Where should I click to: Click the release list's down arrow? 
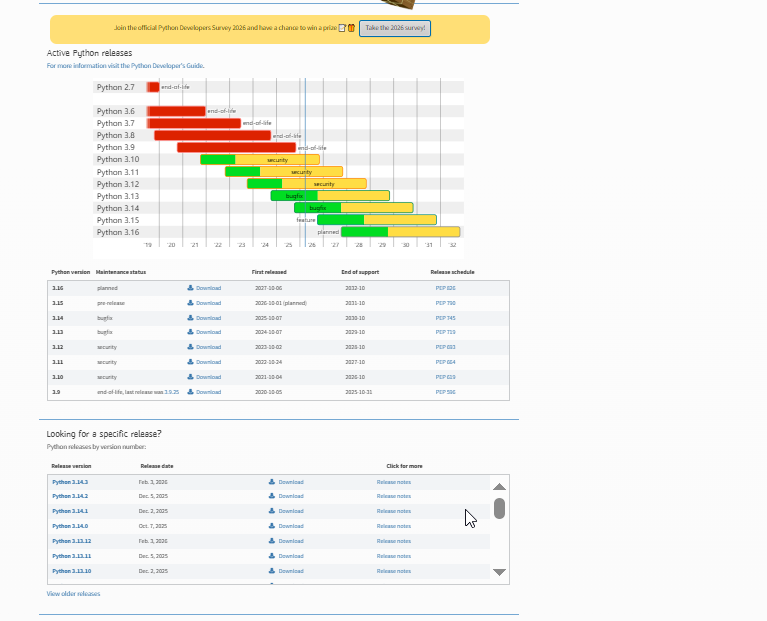click(x=499, y=572)
